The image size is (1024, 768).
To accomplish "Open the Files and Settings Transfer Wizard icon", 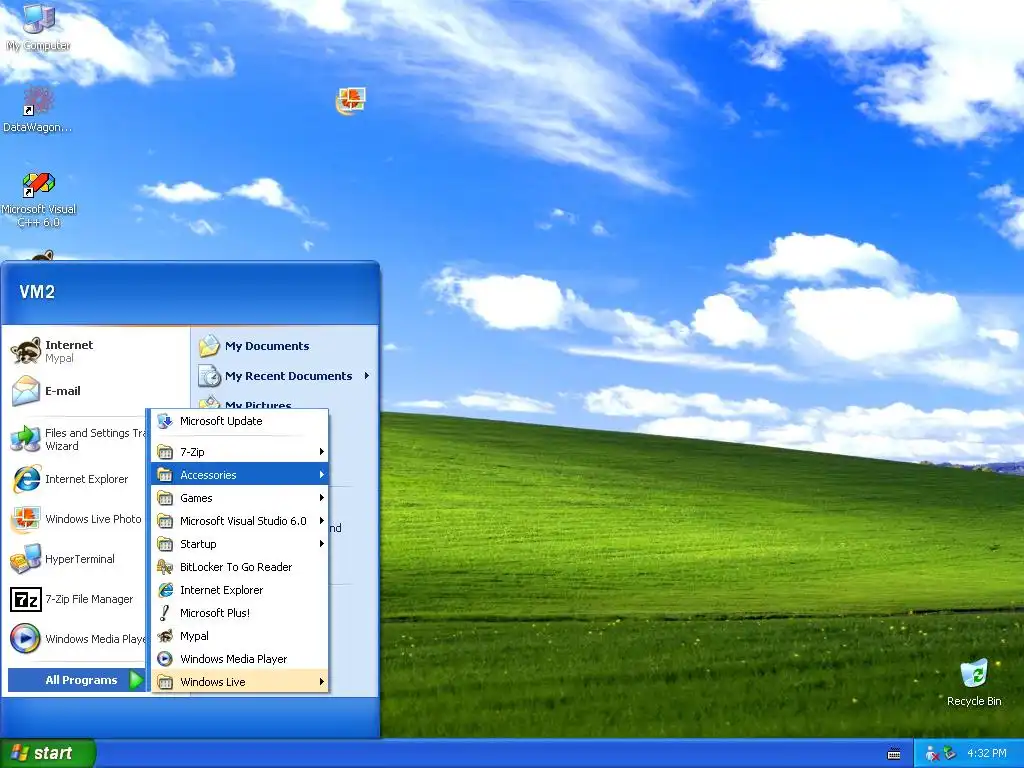I will pyautogui.click(x=26, y=439).
